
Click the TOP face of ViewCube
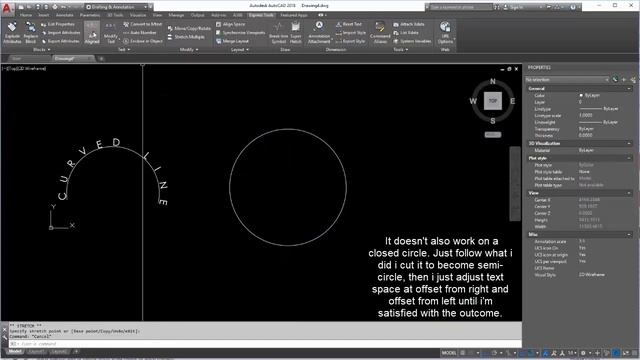(493, 101)
